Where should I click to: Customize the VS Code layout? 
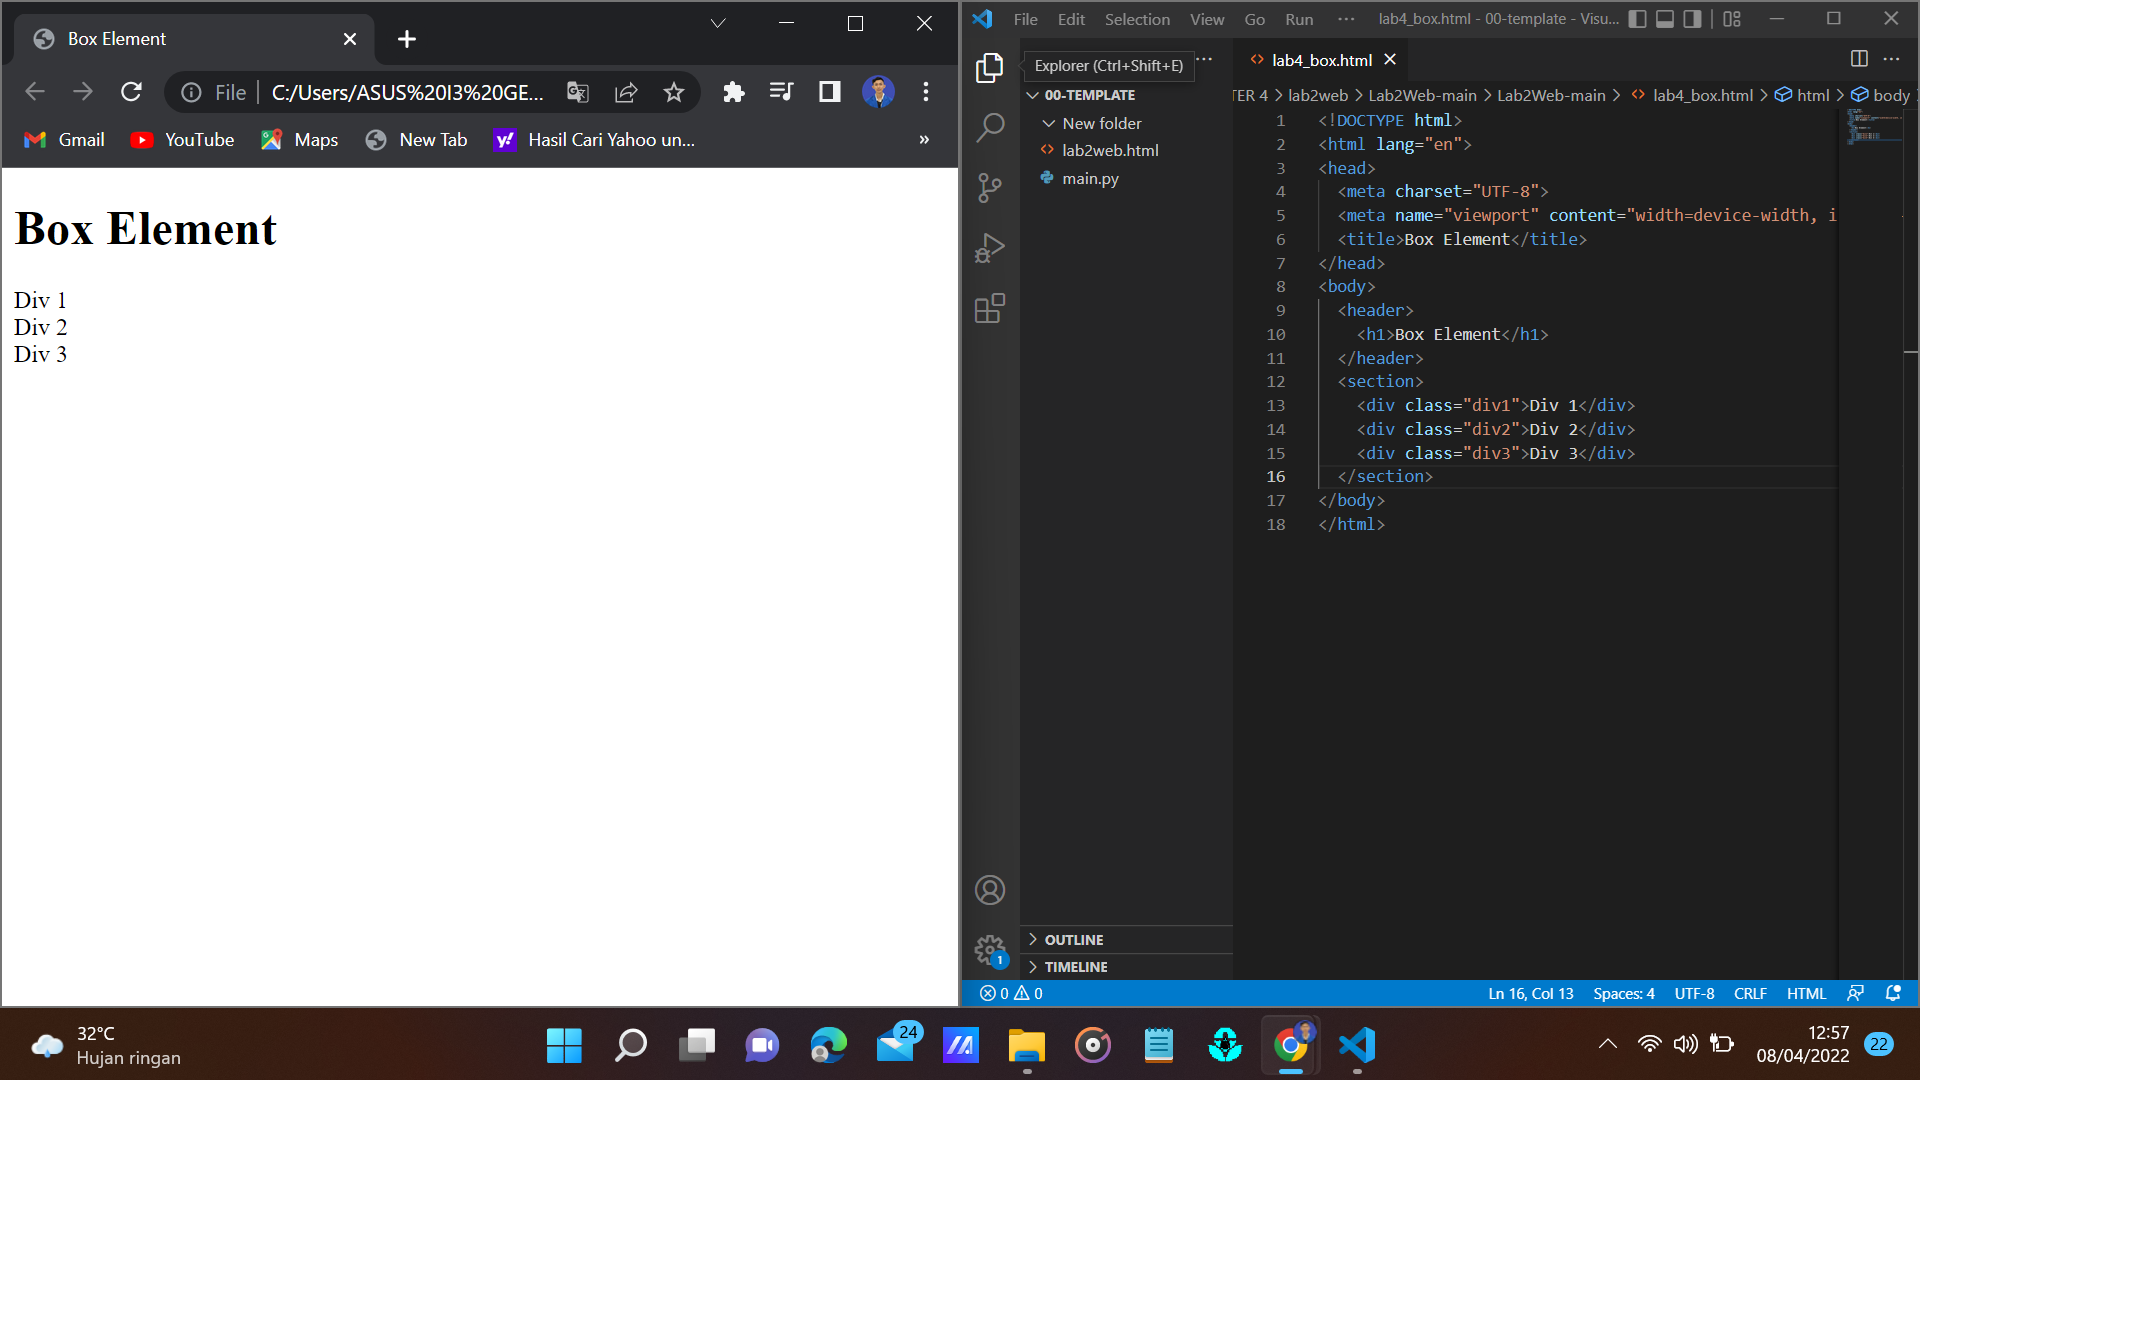(x=1732, y=19)
